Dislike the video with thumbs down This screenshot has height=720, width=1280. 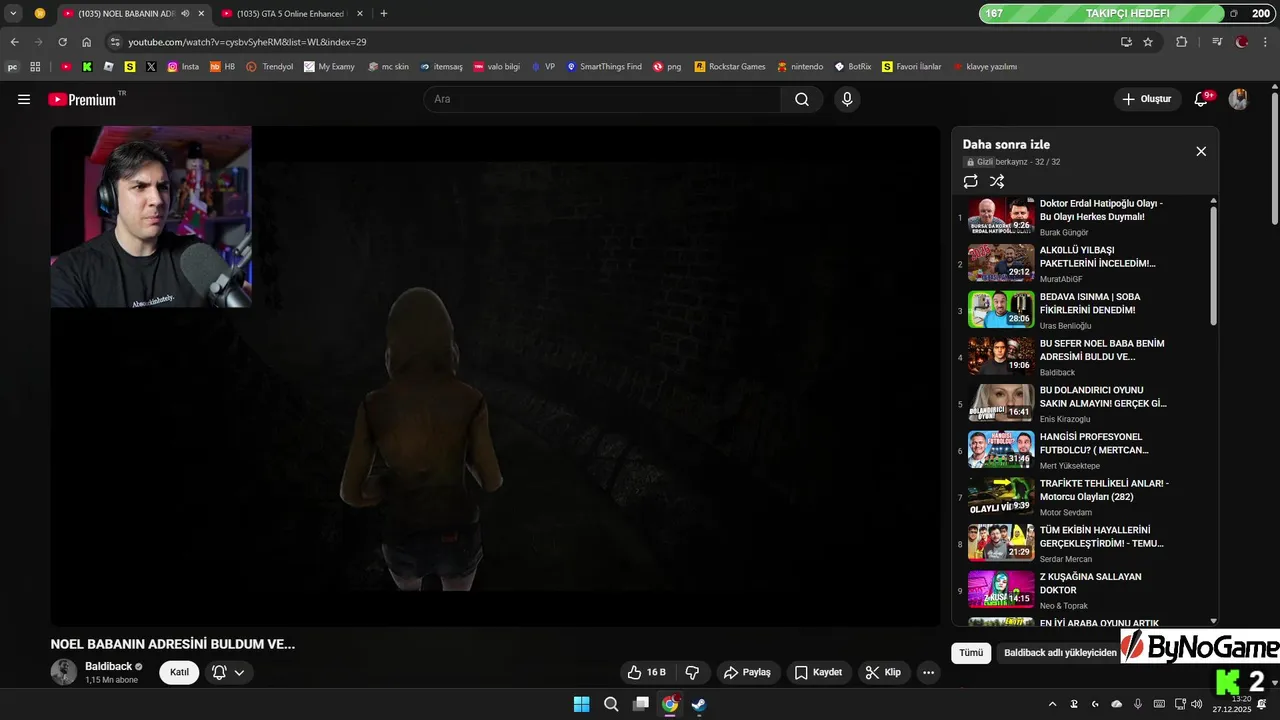pyautogui.click(x=691, y=672)
